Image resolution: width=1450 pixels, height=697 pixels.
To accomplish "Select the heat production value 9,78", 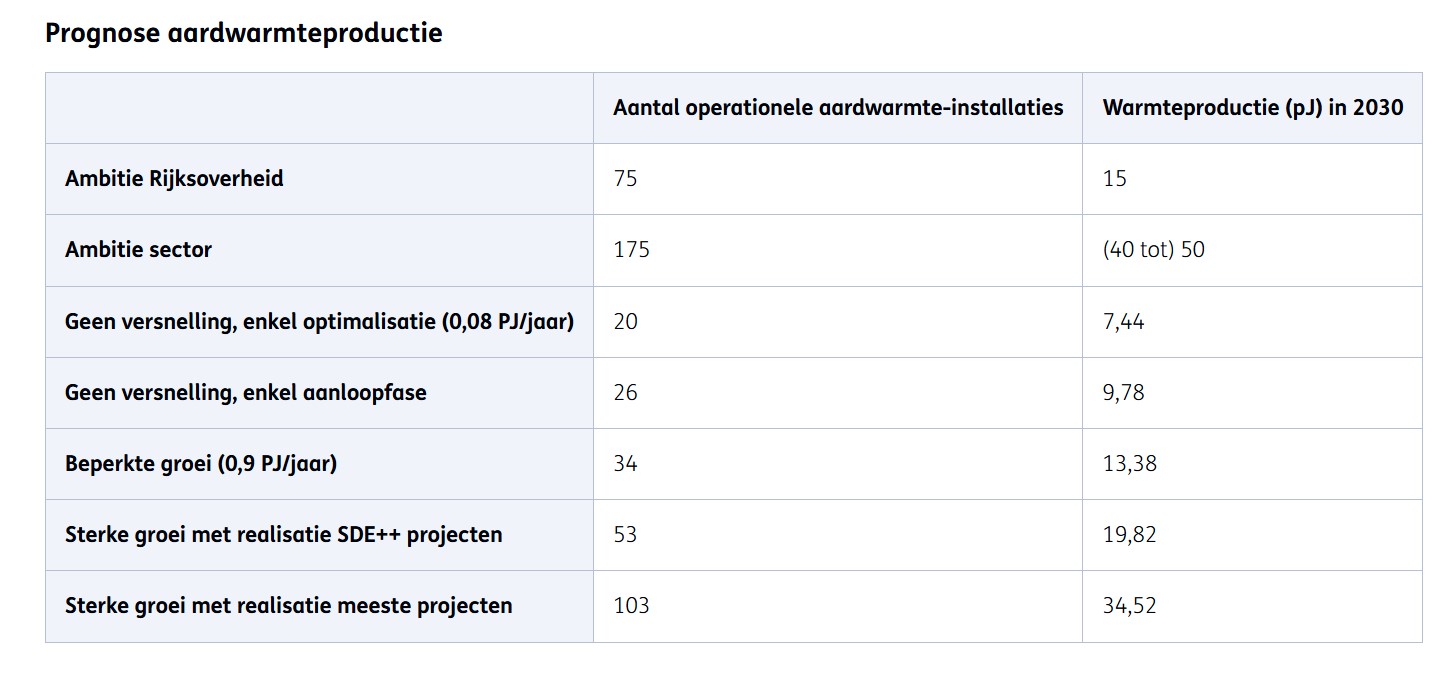I will tap(1123, 393).
